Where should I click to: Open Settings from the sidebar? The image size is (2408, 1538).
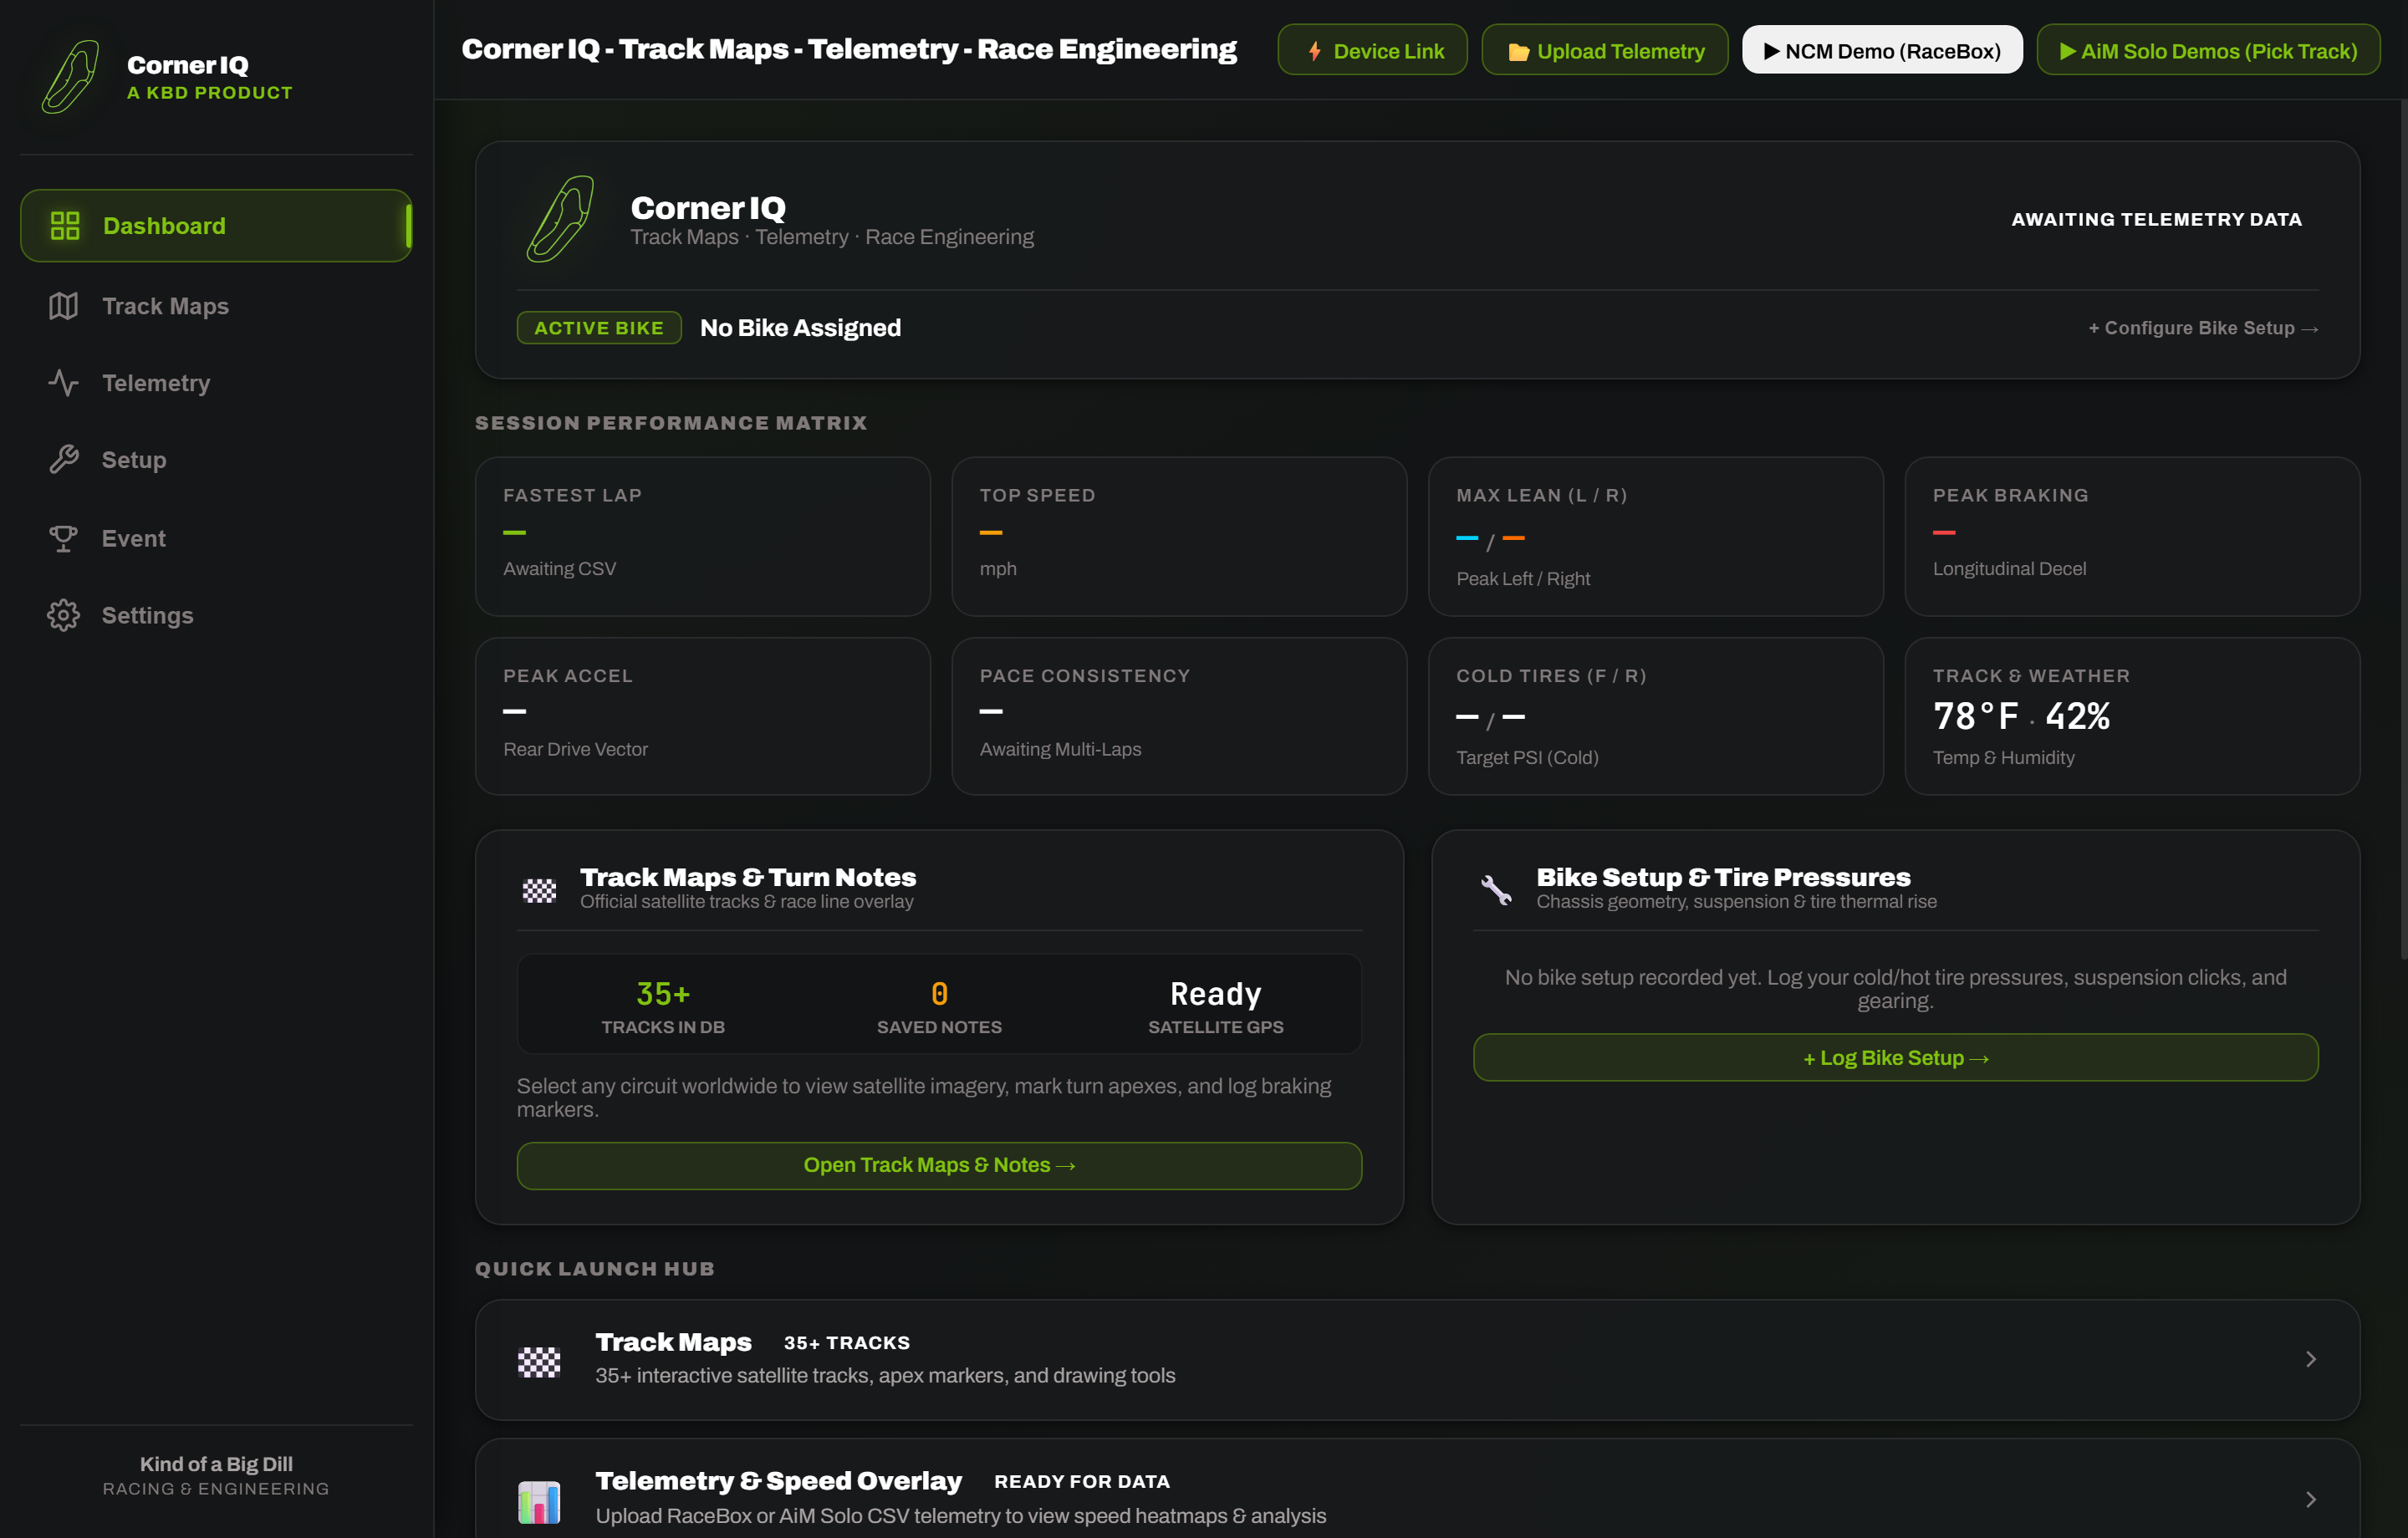tap(216, 615)
